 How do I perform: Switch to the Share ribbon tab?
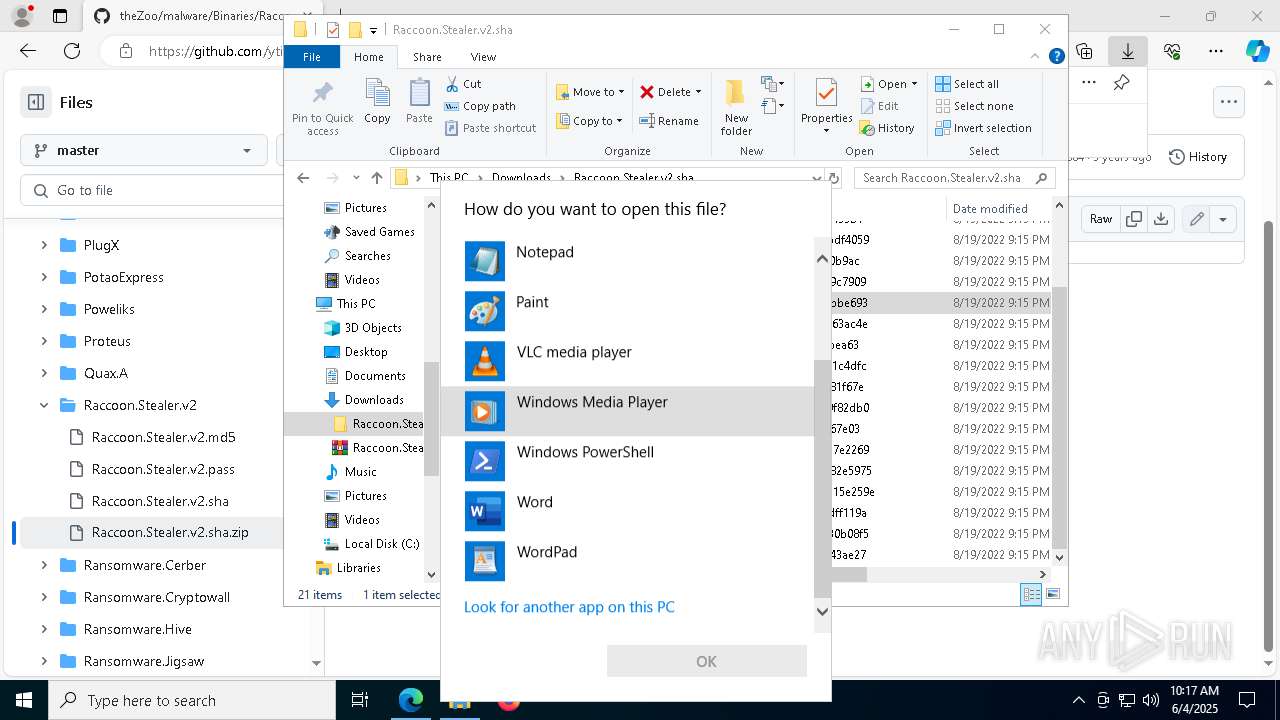point(427,57)
